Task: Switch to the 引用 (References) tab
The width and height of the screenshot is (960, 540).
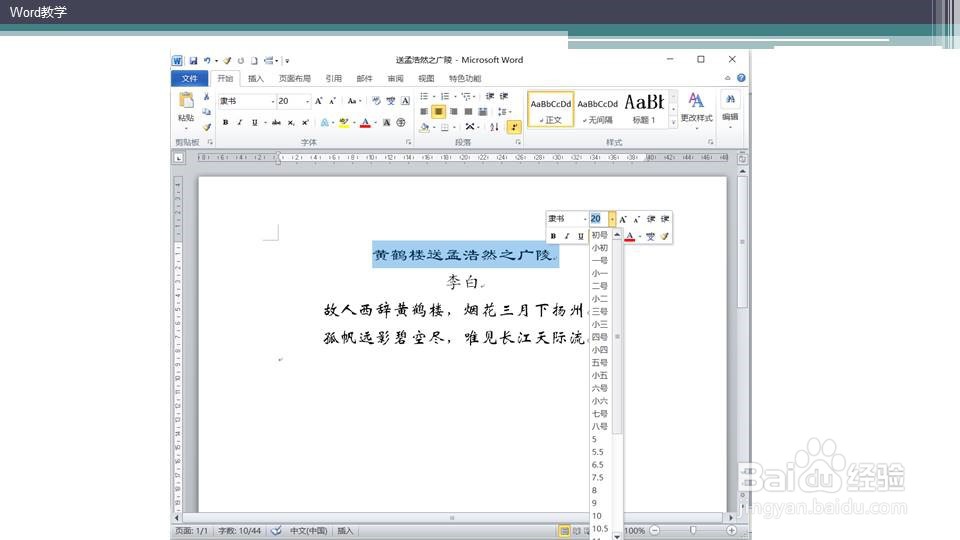Action: [x=334, y=78]
